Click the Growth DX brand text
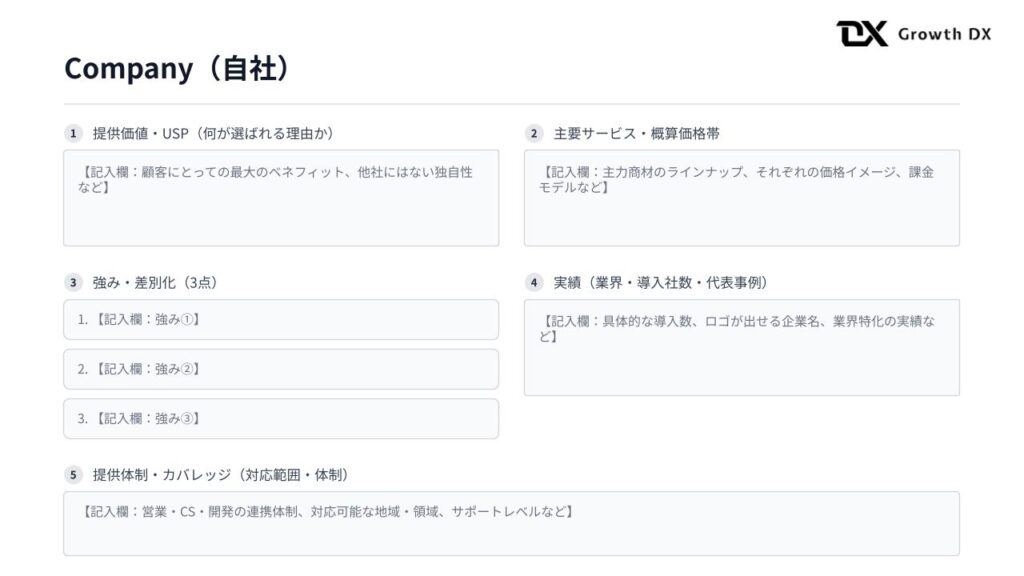The image size is (1024, 576). point(944,34)
